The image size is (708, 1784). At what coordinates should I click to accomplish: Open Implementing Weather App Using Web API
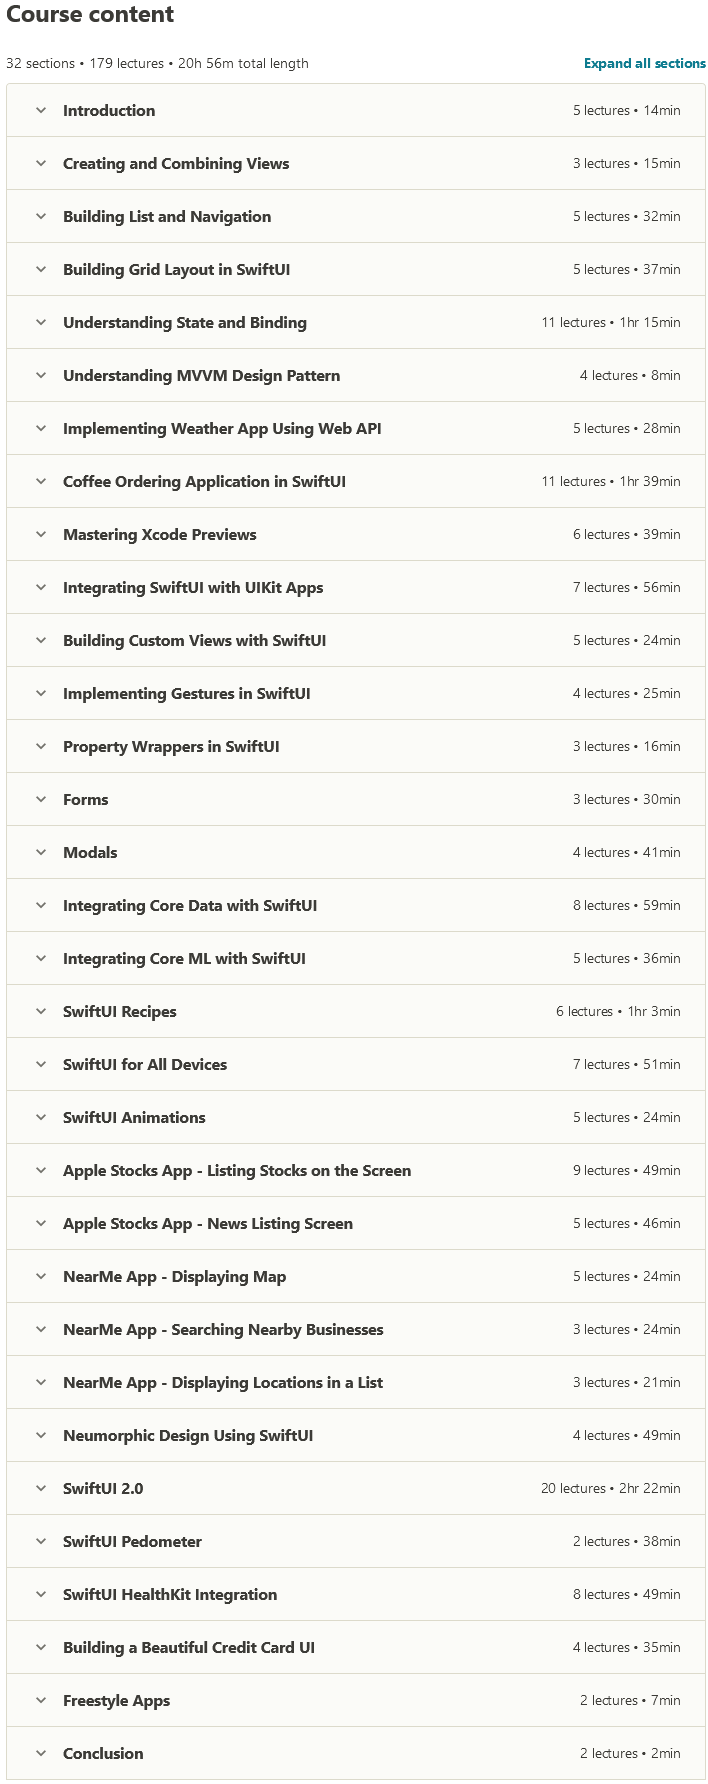coord(222,429)
